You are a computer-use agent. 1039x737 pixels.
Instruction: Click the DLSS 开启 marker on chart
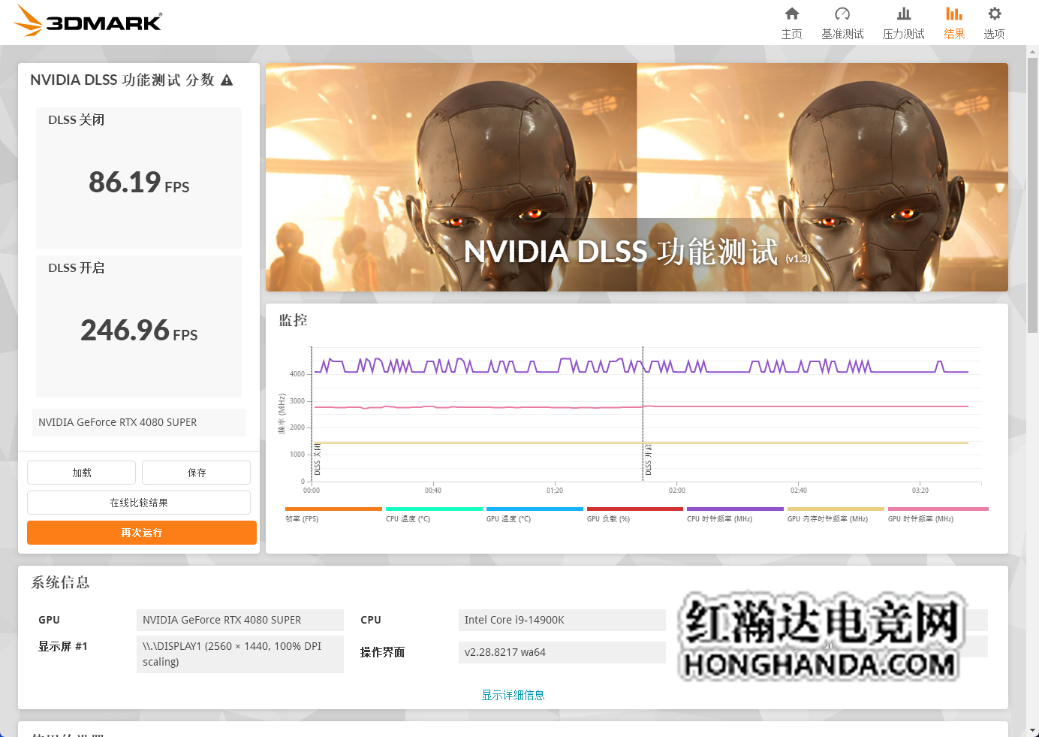(648, 459)
